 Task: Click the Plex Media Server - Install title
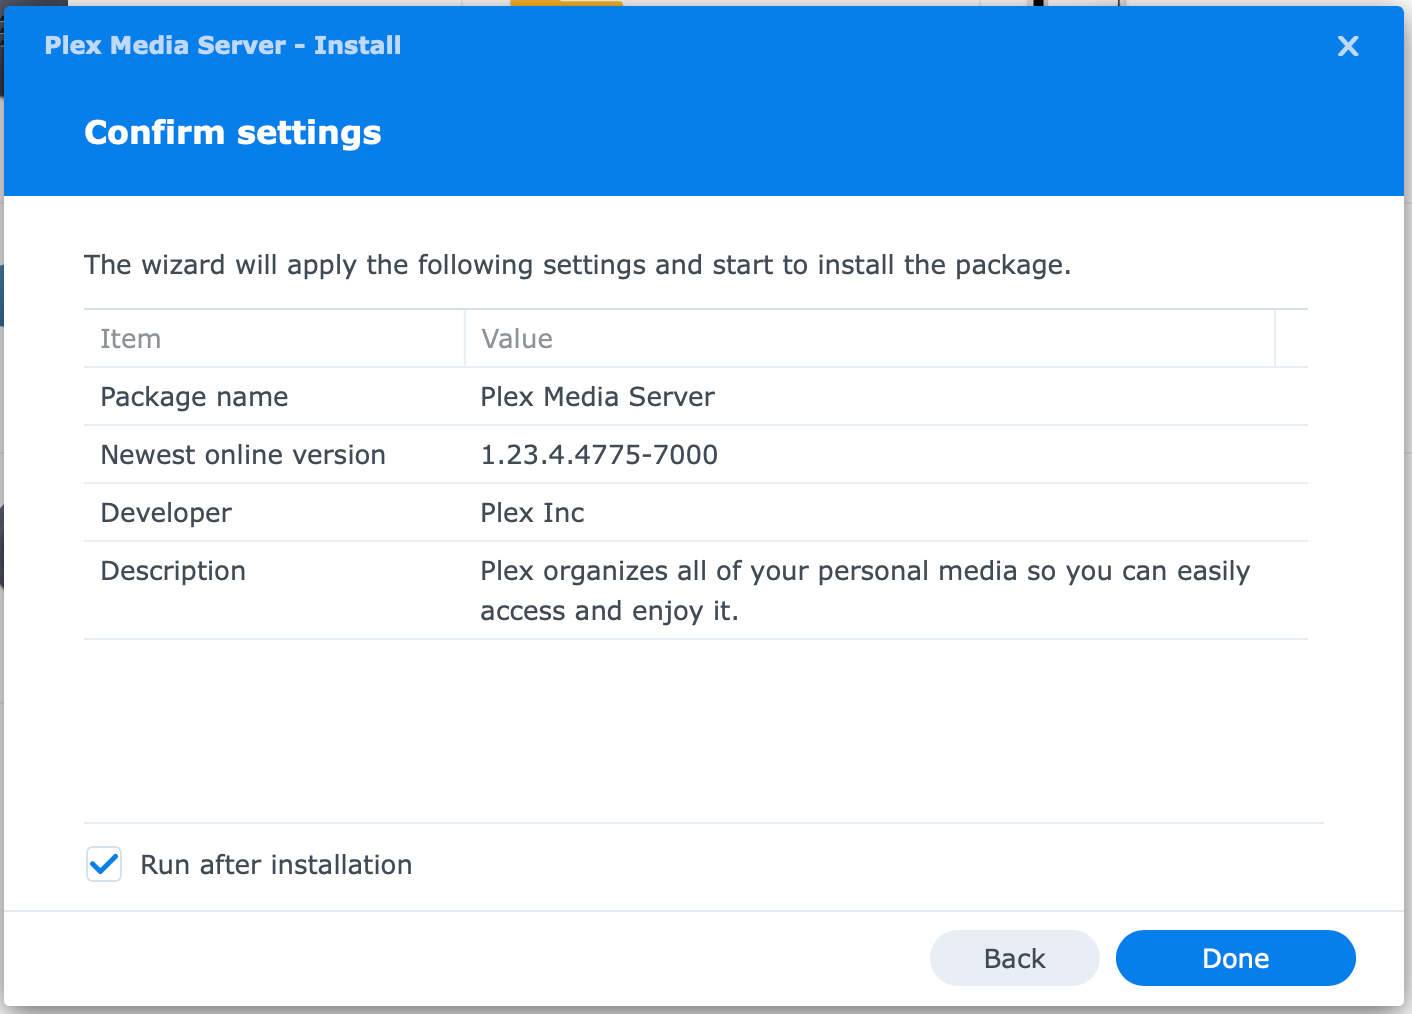tap(223, 45)
